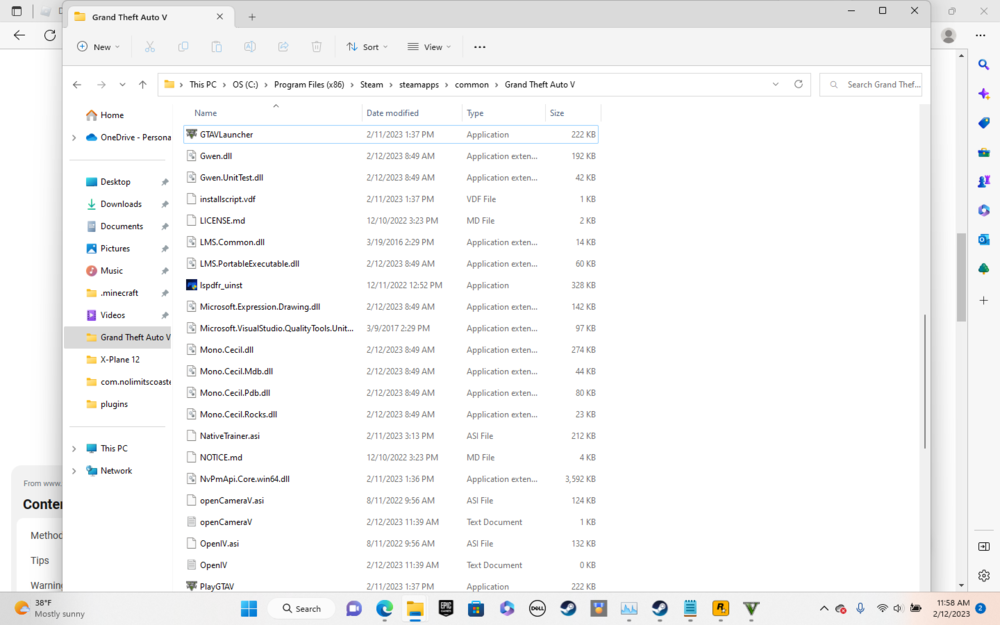The height and width of the screenshot is (625, 1000).
Task: Expand the This PC tree item
Action: [x=73, y=448]
